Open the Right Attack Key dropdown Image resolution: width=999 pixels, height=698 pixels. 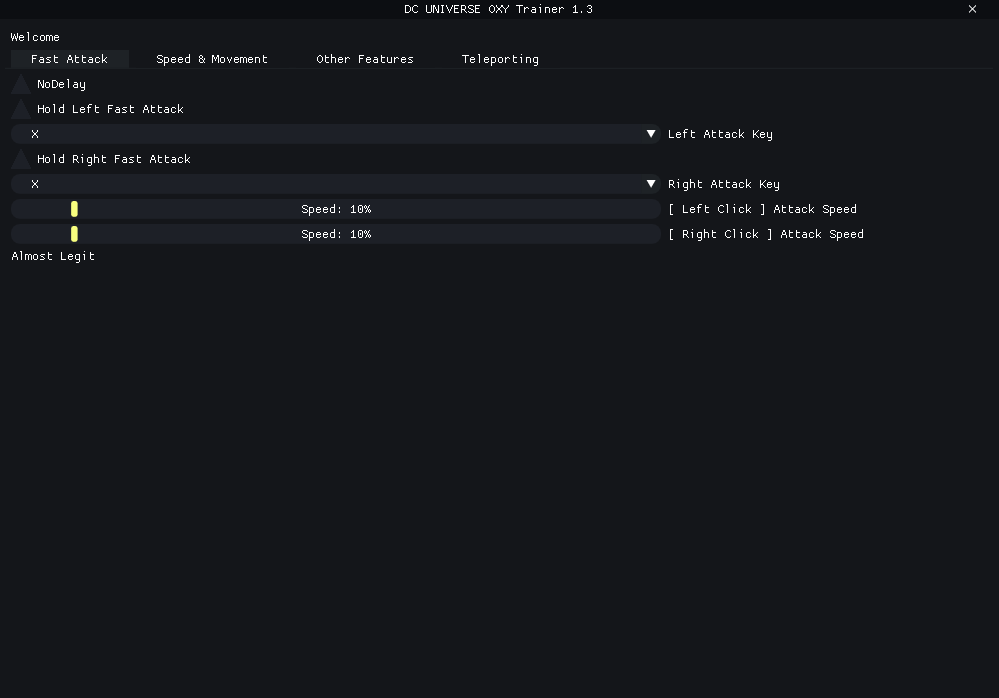(x=336, y=184)
